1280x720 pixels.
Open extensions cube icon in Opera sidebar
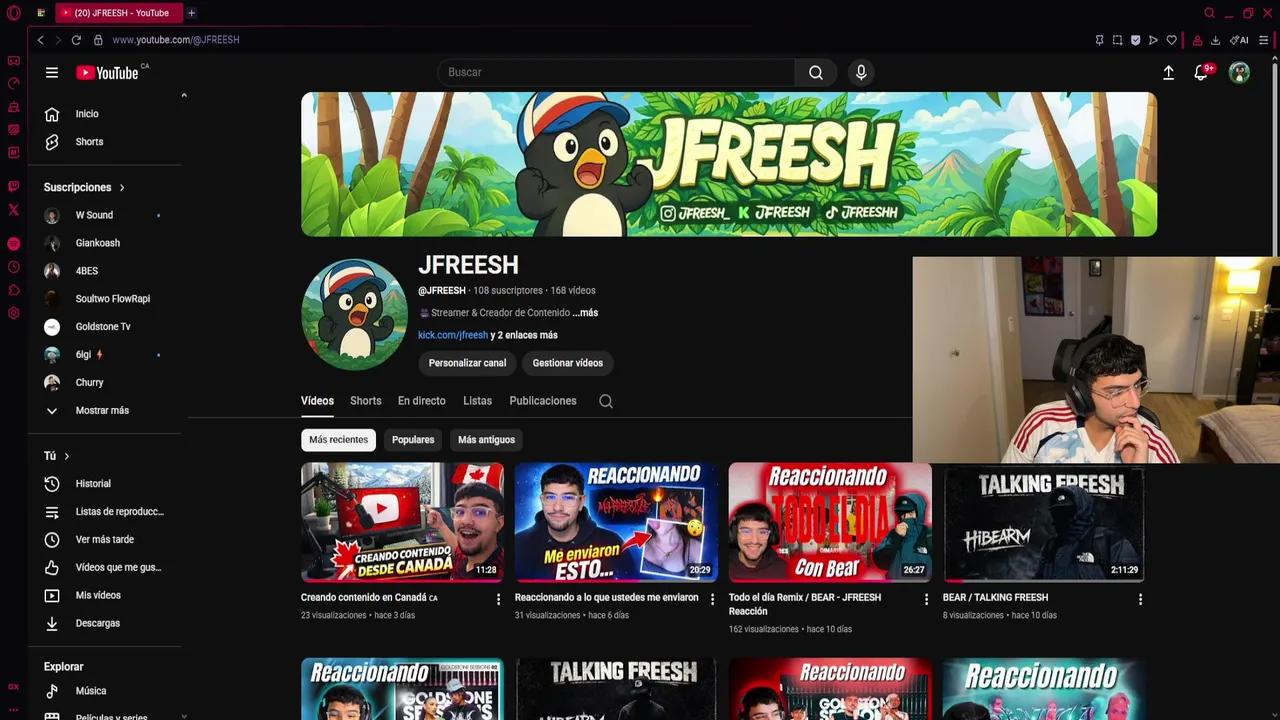pyautogui.click(x=14, y=290)
